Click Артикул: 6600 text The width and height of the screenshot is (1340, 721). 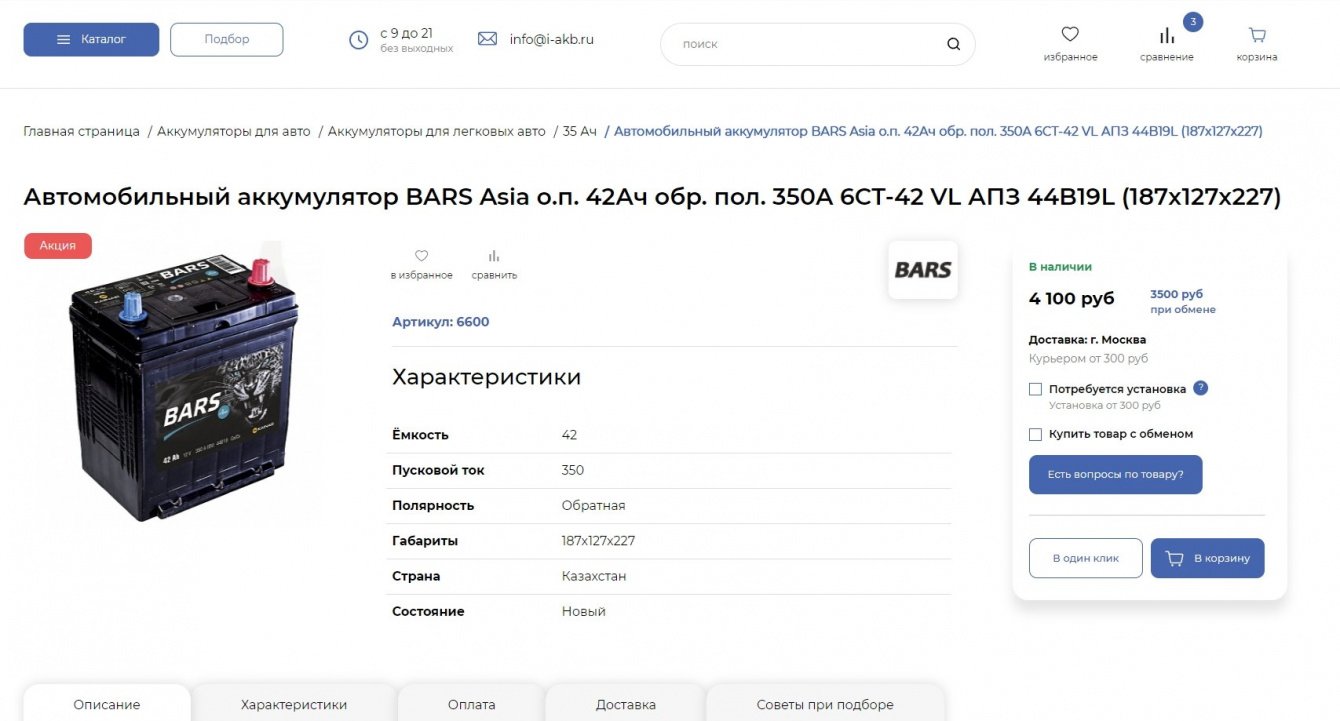[441, 322]
